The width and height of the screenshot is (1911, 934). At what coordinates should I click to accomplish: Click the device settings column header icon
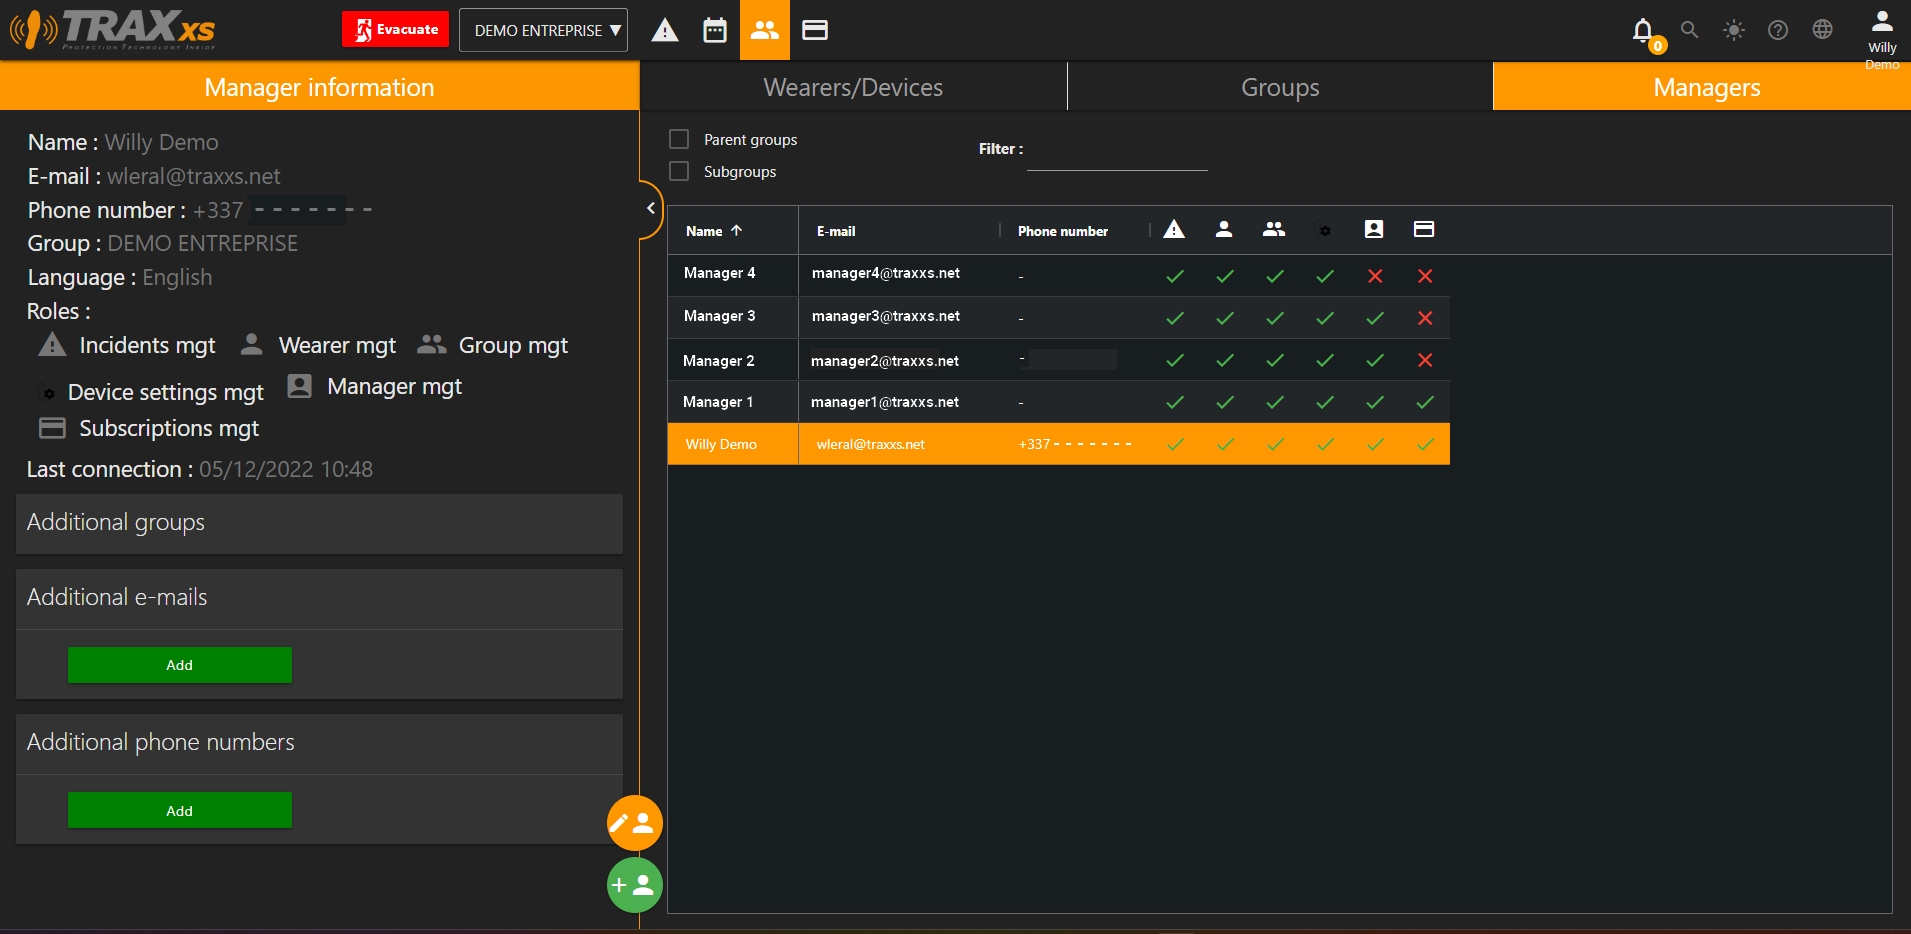[1324, 230]
